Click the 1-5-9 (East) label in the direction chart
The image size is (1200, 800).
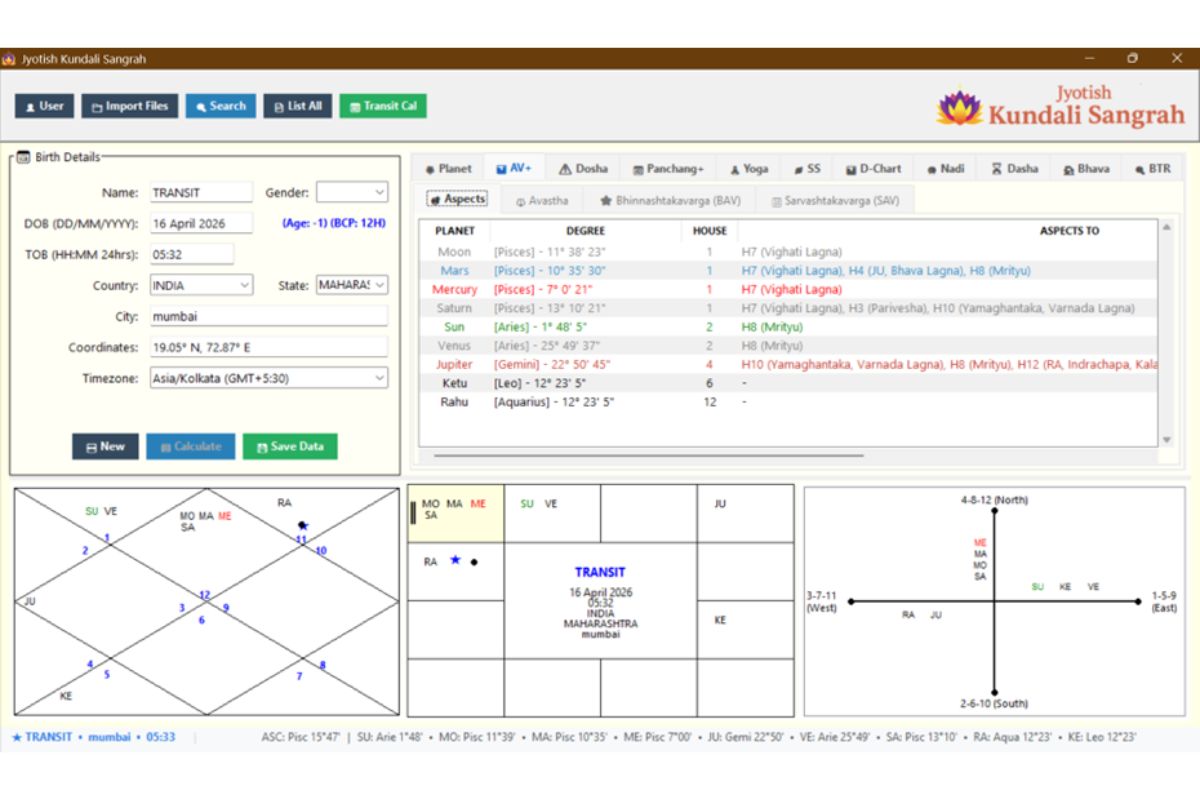click(x=1164, y=602)
